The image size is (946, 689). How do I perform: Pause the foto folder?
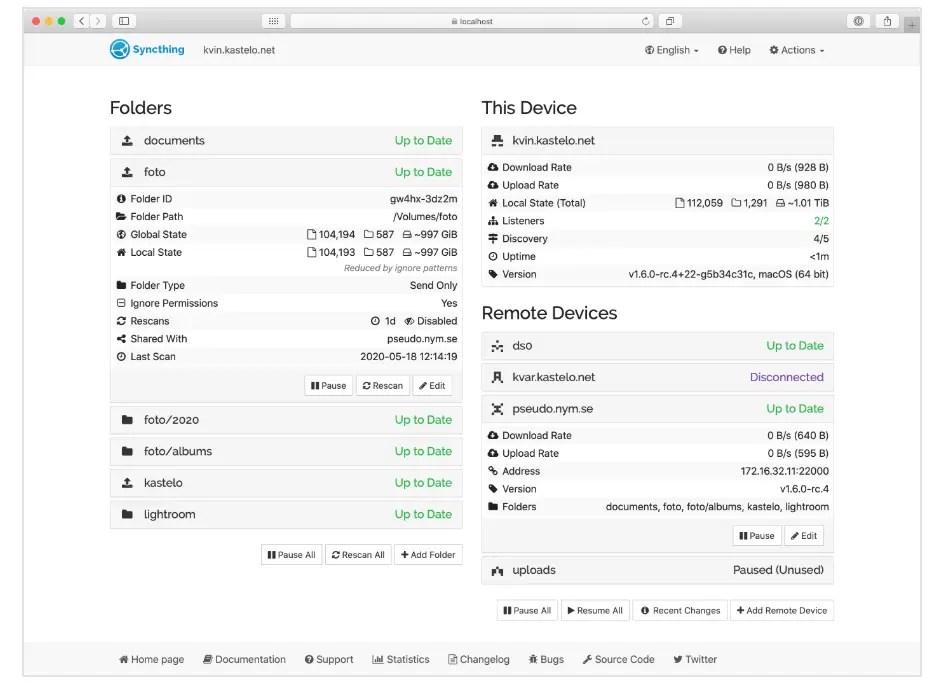coord(329,386)
